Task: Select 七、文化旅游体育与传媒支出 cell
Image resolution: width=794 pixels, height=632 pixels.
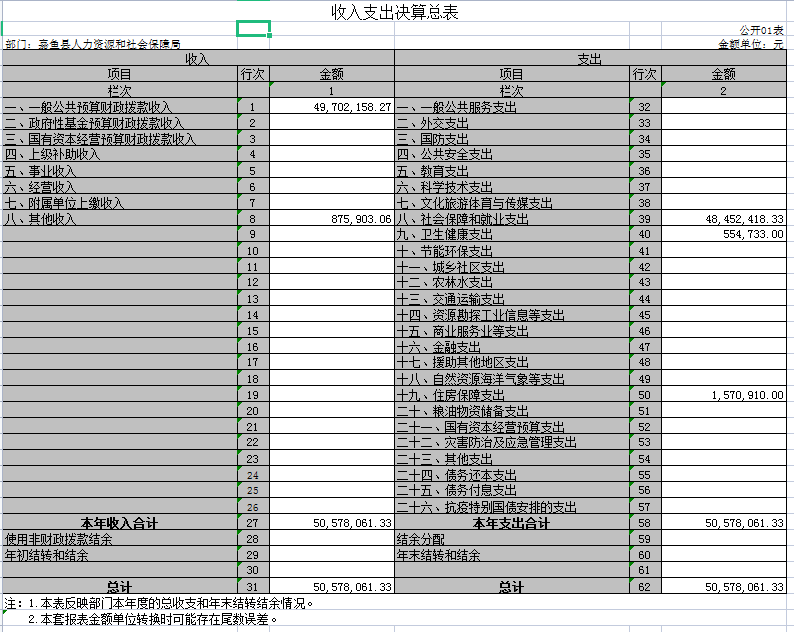Action: tap(511, 203)
